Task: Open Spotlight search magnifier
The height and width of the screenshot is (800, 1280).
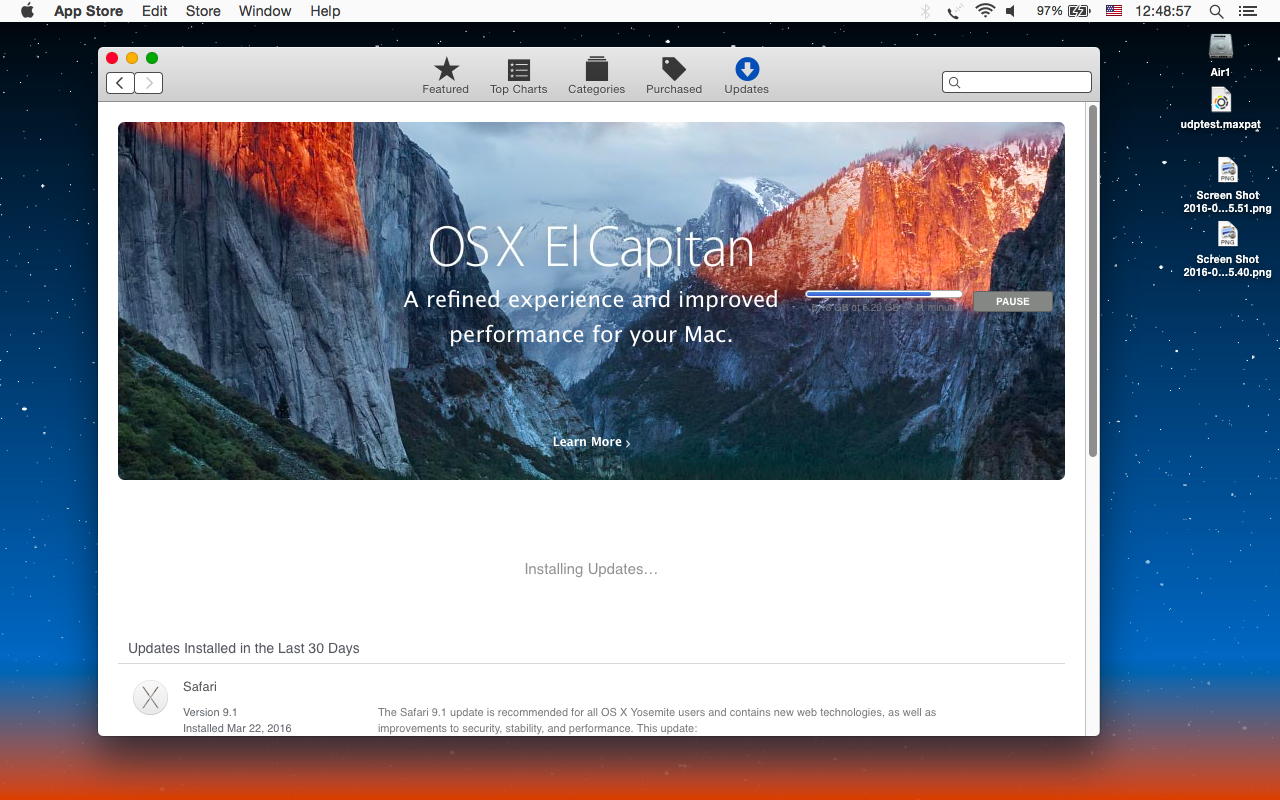Action: coord(1216,11)
